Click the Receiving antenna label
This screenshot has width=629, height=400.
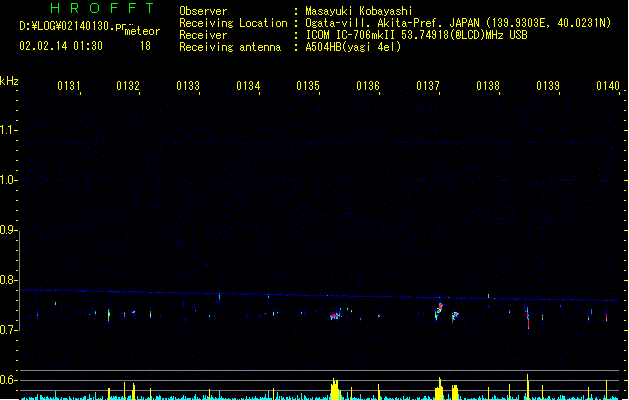[x=230, y=47]
